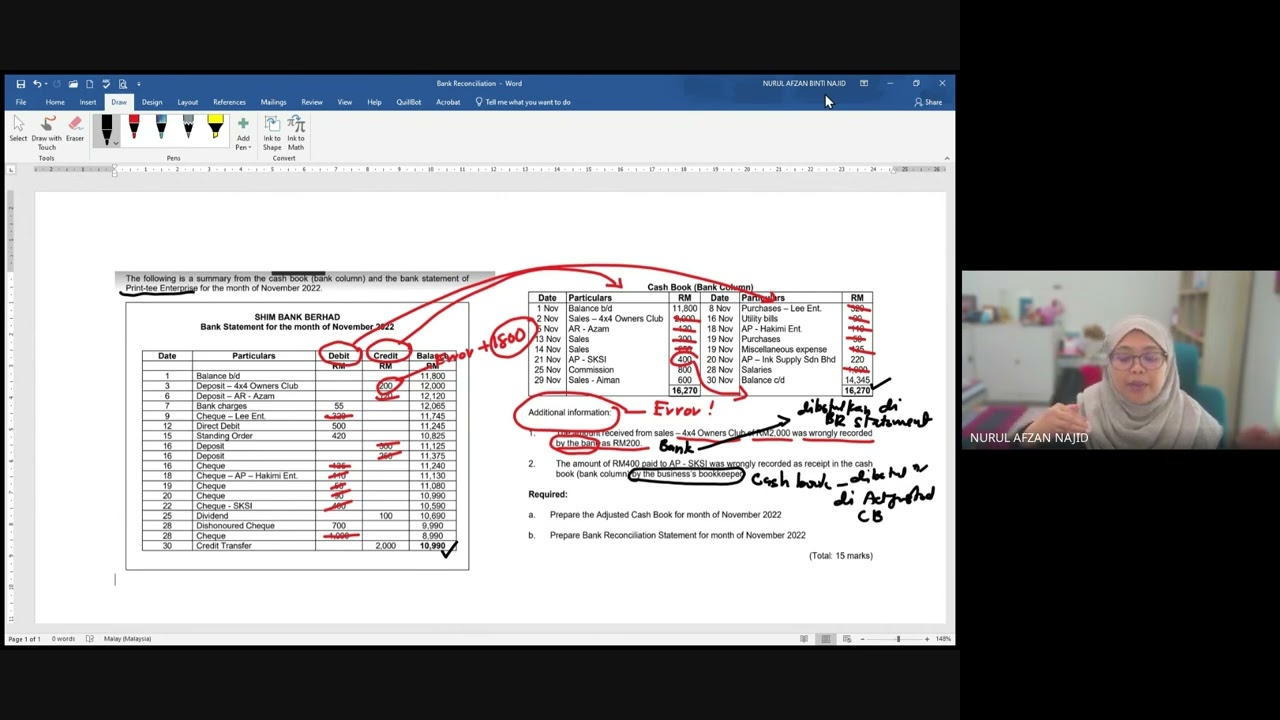This screenshot has width=1280, height=720.
Task: Switch to the Home tab
Action: (55, 102)
